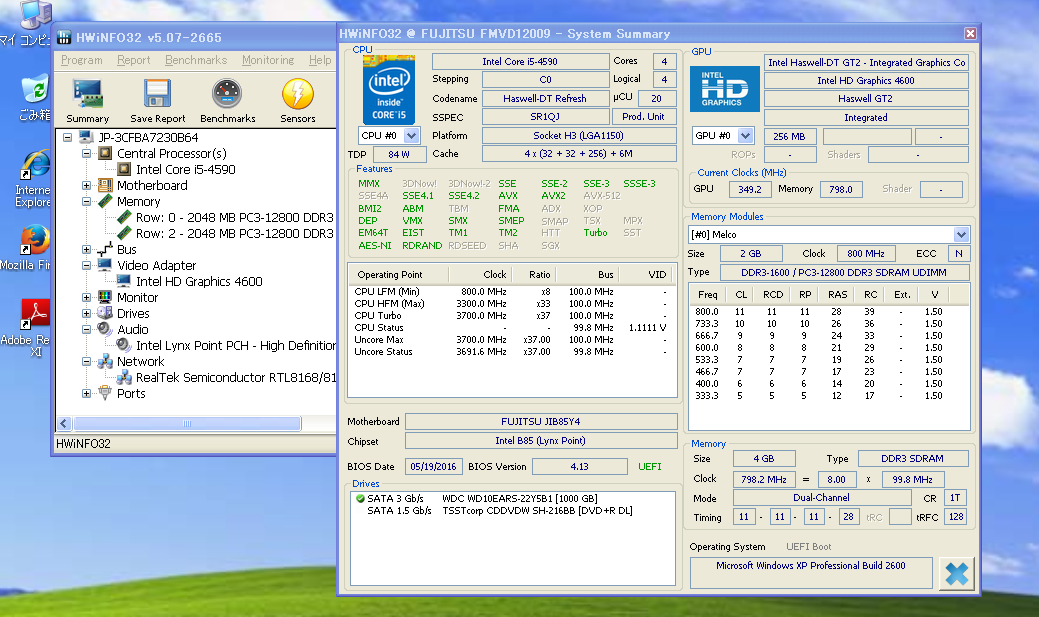Collapse the JP-3CFBA7230B64 root node
The height and width of the screenshot is (617, 1039).
click(68, 138)
